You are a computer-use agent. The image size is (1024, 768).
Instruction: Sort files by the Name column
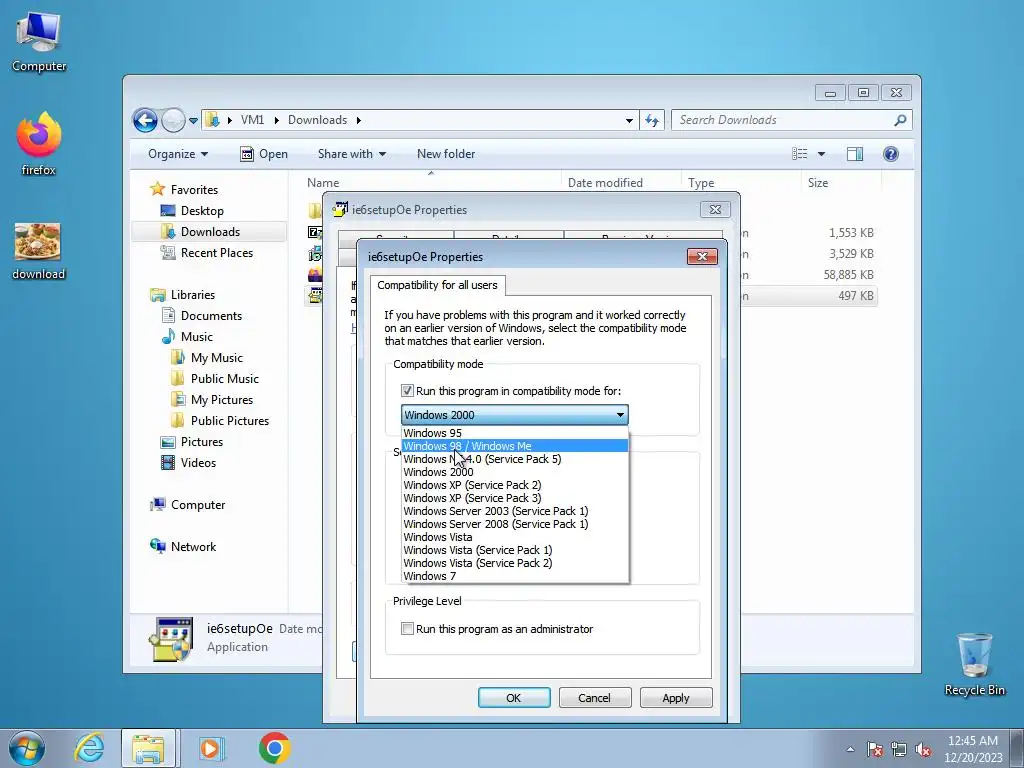coord(323,183)
